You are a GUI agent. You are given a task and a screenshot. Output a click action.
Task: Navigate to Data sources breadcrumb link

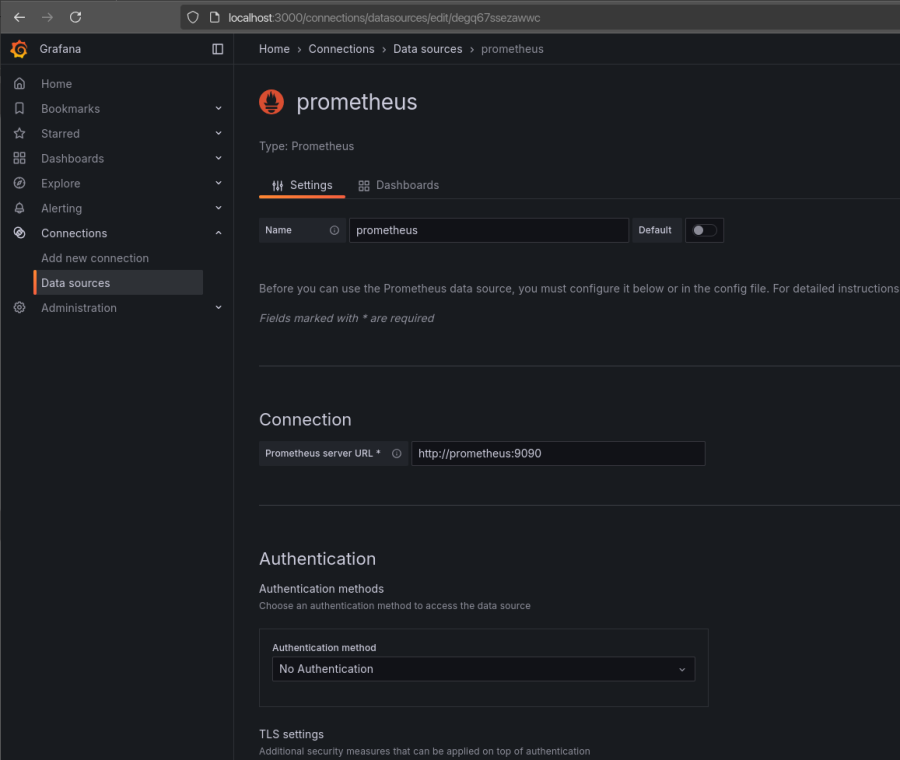point(427,48)
